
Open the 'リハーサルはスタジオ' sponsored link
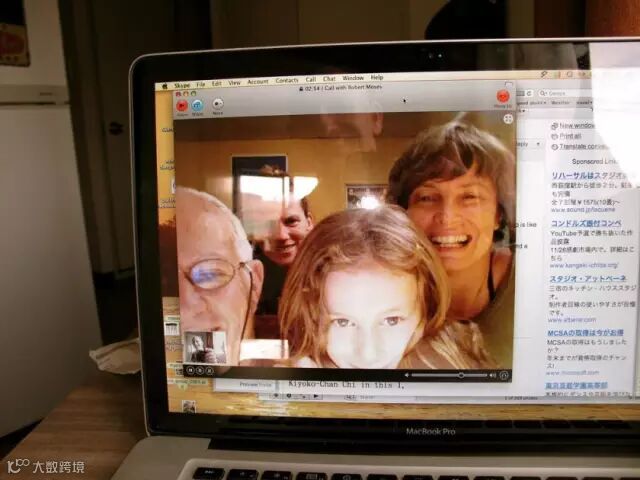coord(590,176)
